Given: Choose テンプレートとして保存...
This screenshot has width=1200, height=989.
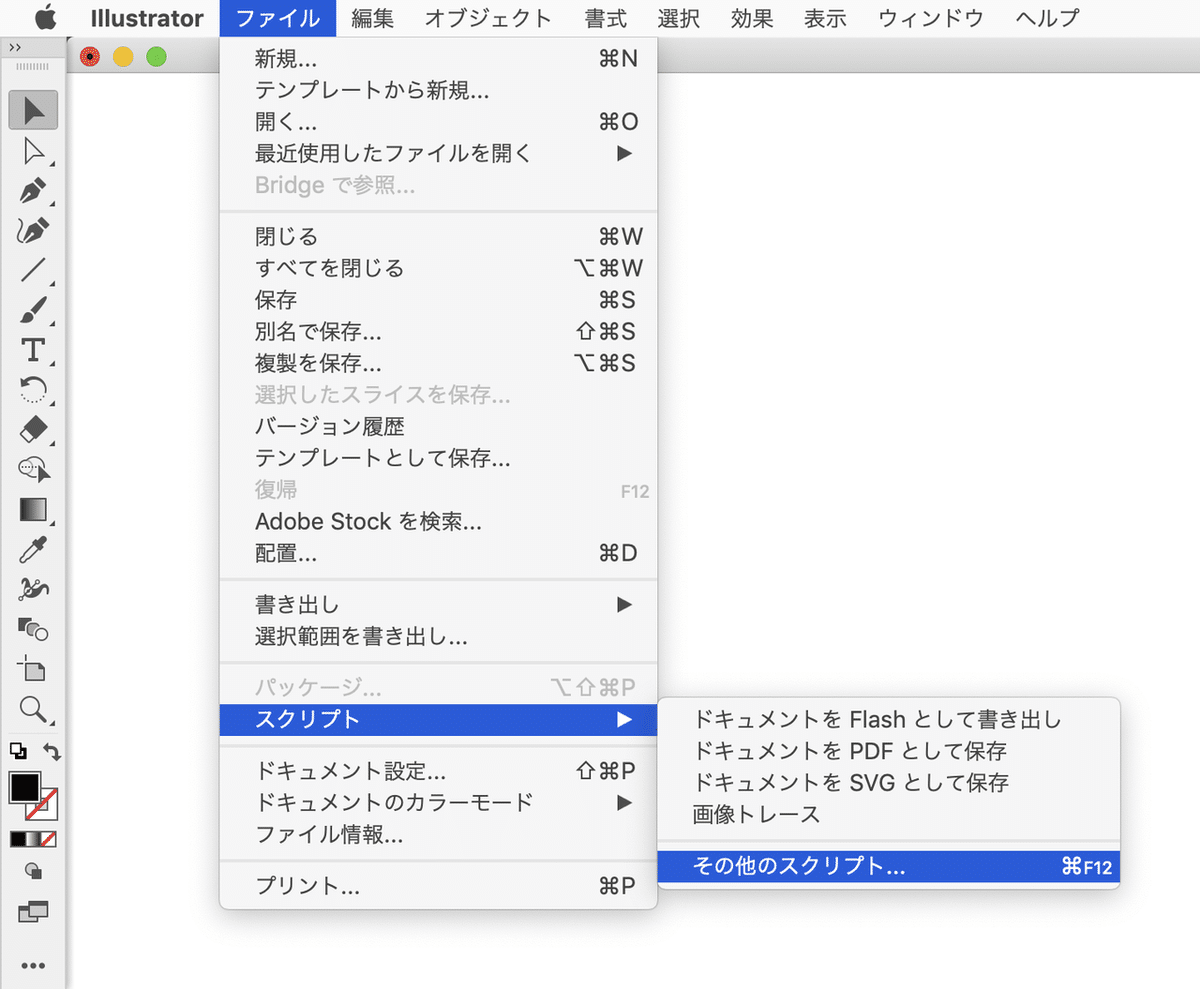Looking at the screenshot, I should pyautogui.click(x=438, y=458).
